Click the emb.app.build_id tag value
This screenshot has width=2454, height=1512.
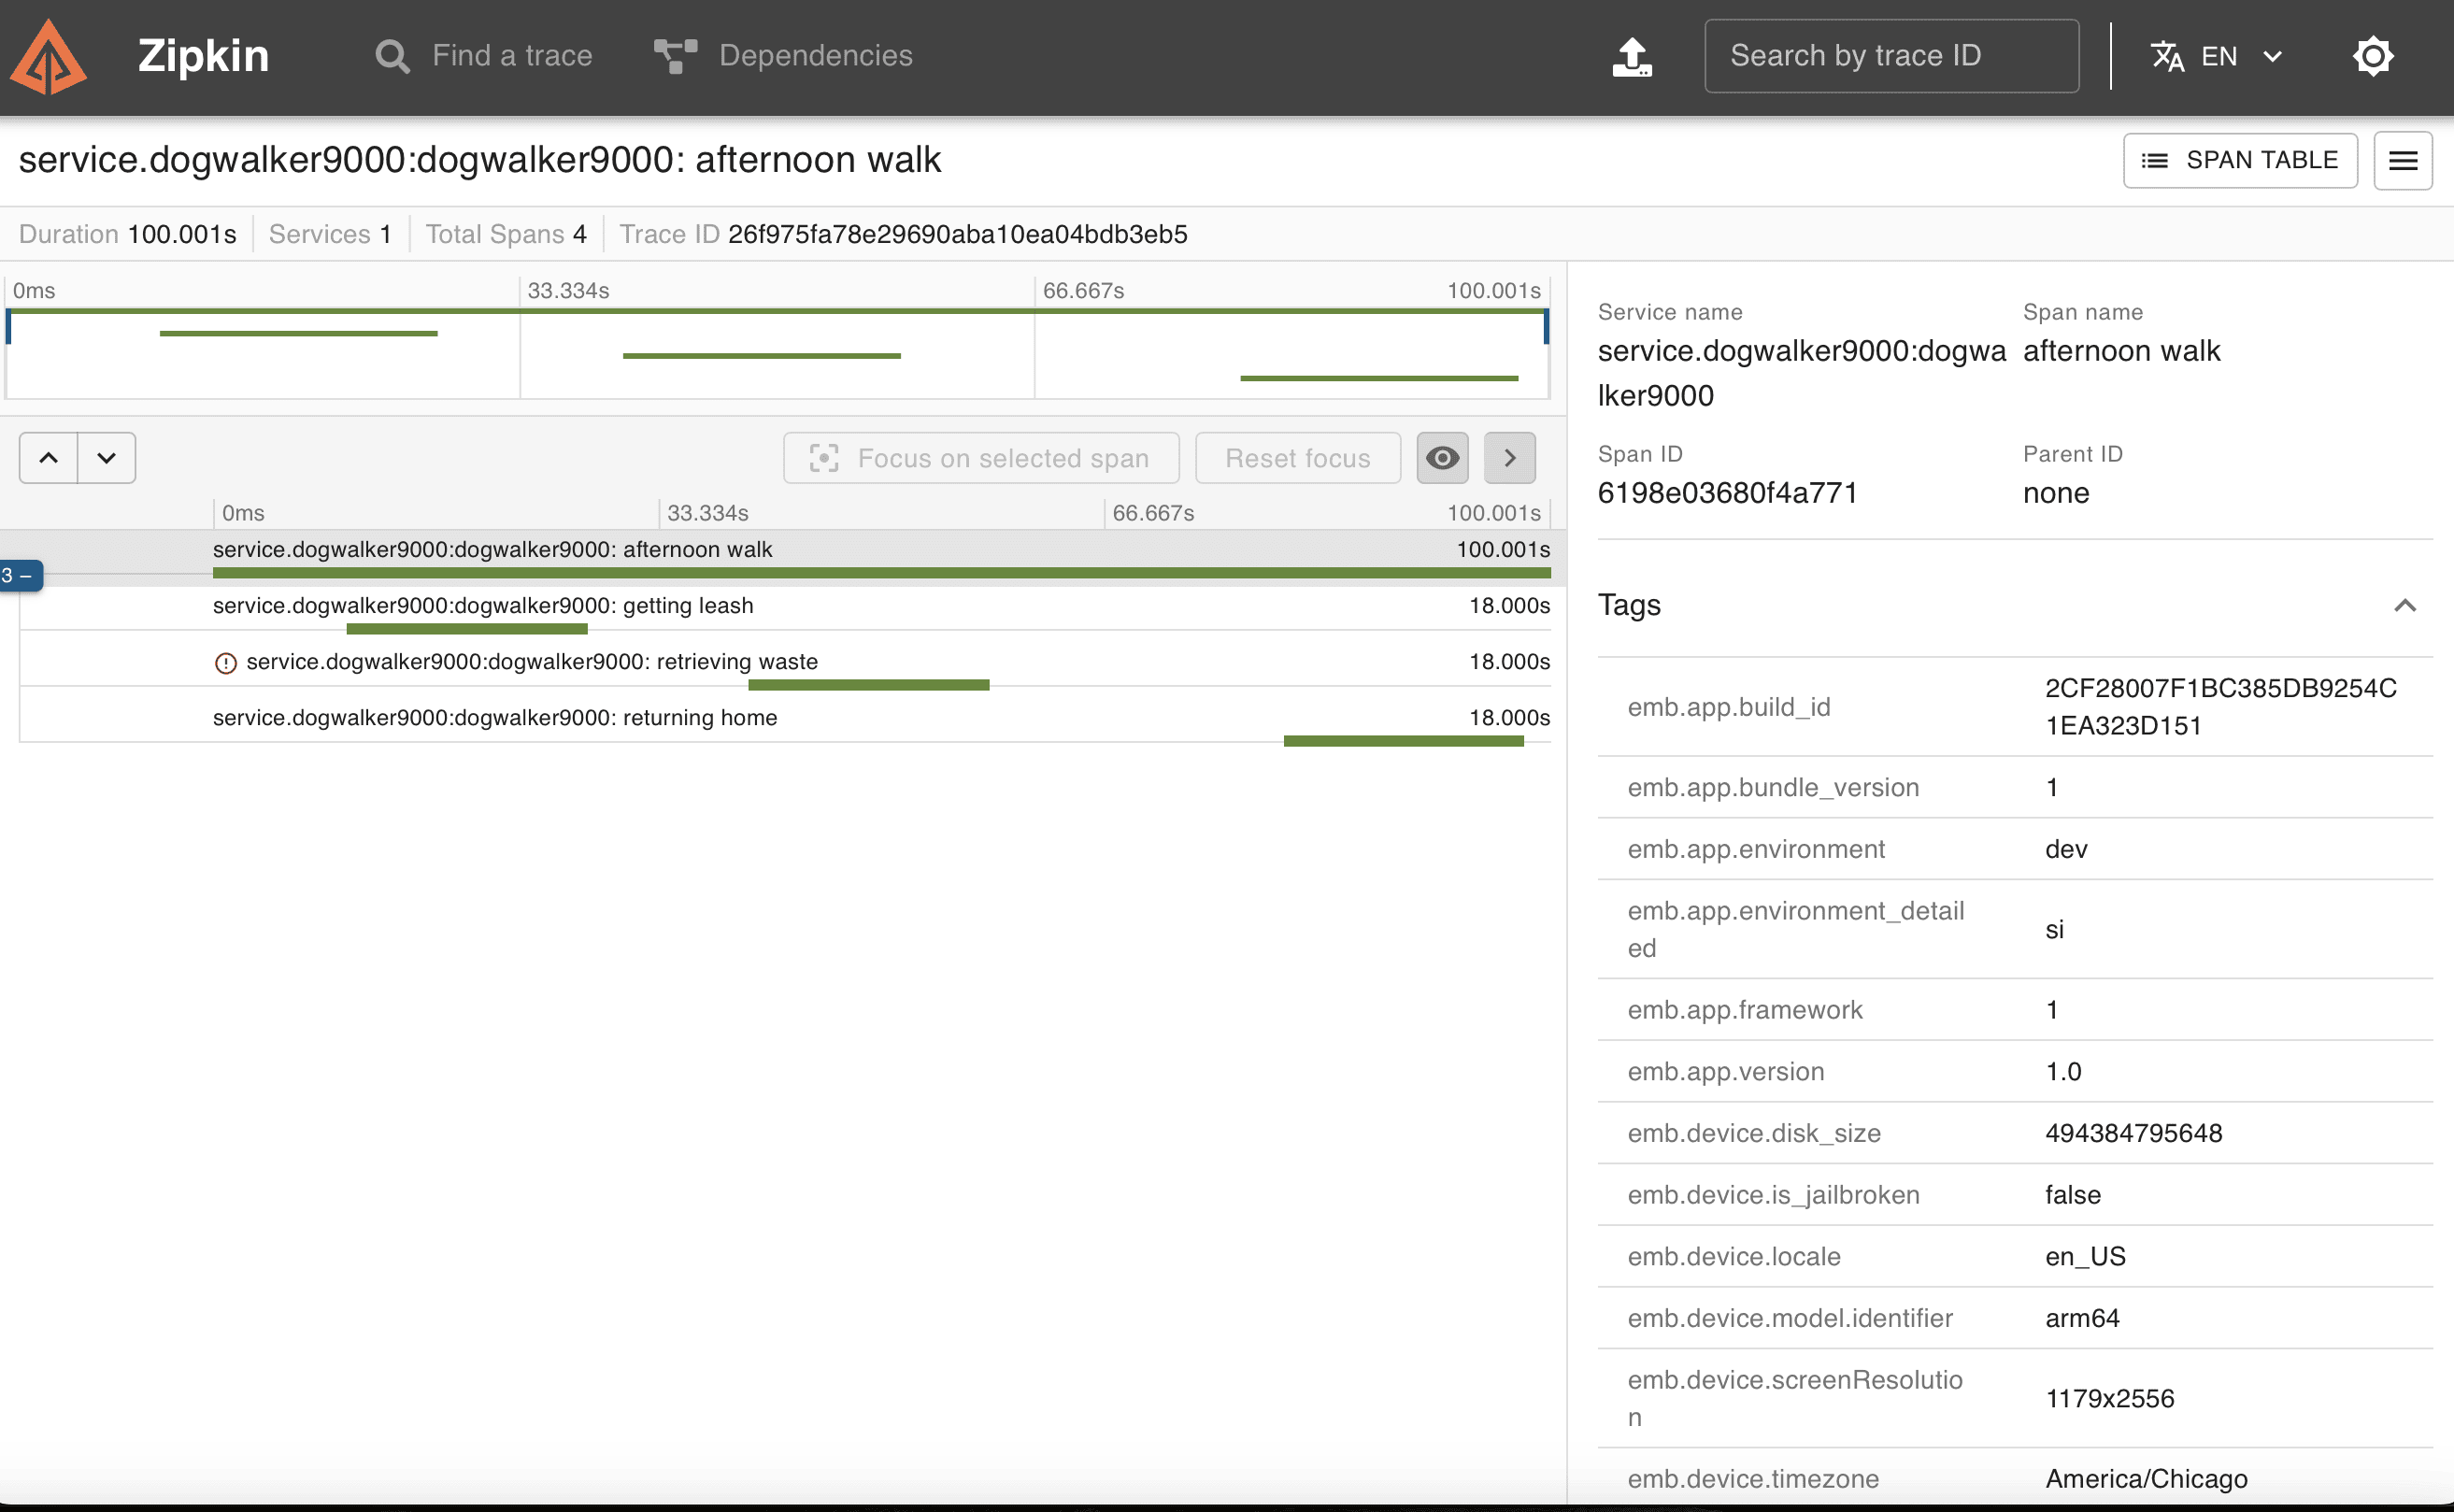point(2220,707)
